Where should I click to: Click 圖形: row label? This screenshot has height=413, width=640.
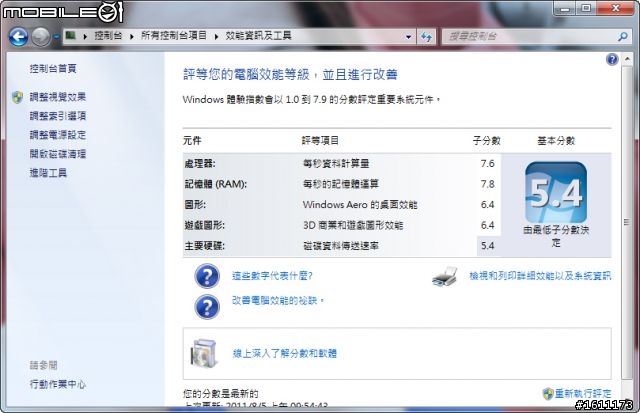coord(195,204)
